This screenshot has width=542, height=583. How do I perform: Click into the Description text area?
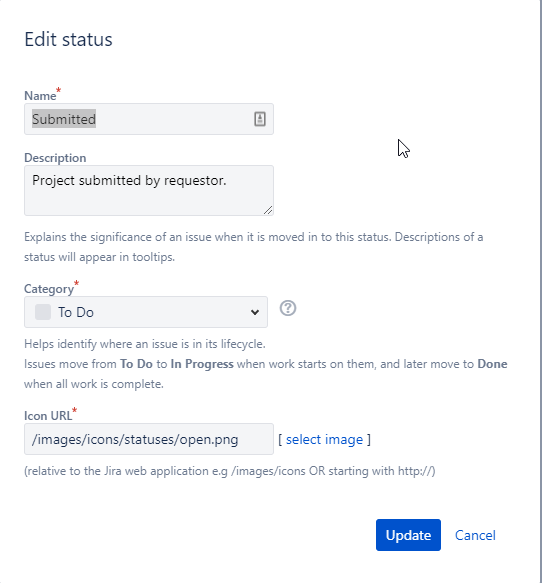tap(149, 190)
